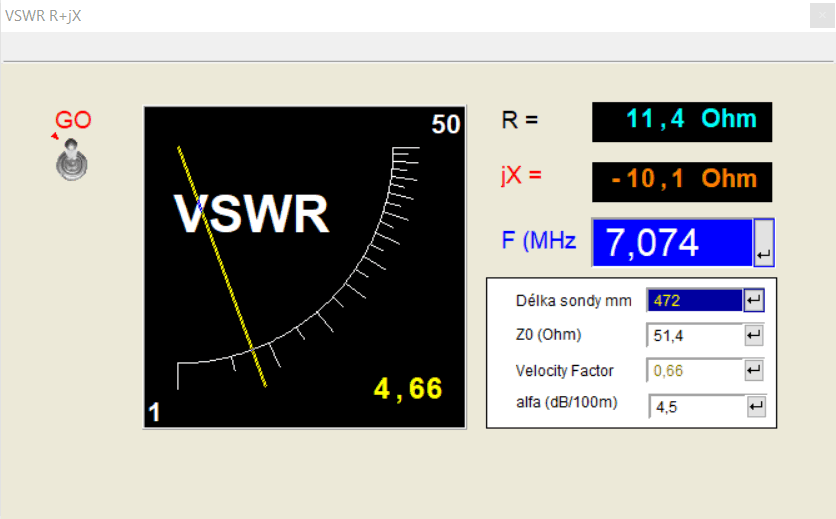Screen dimensions: 836x519
Task: Click the large VSWR text on the meter
Action: 251,214
